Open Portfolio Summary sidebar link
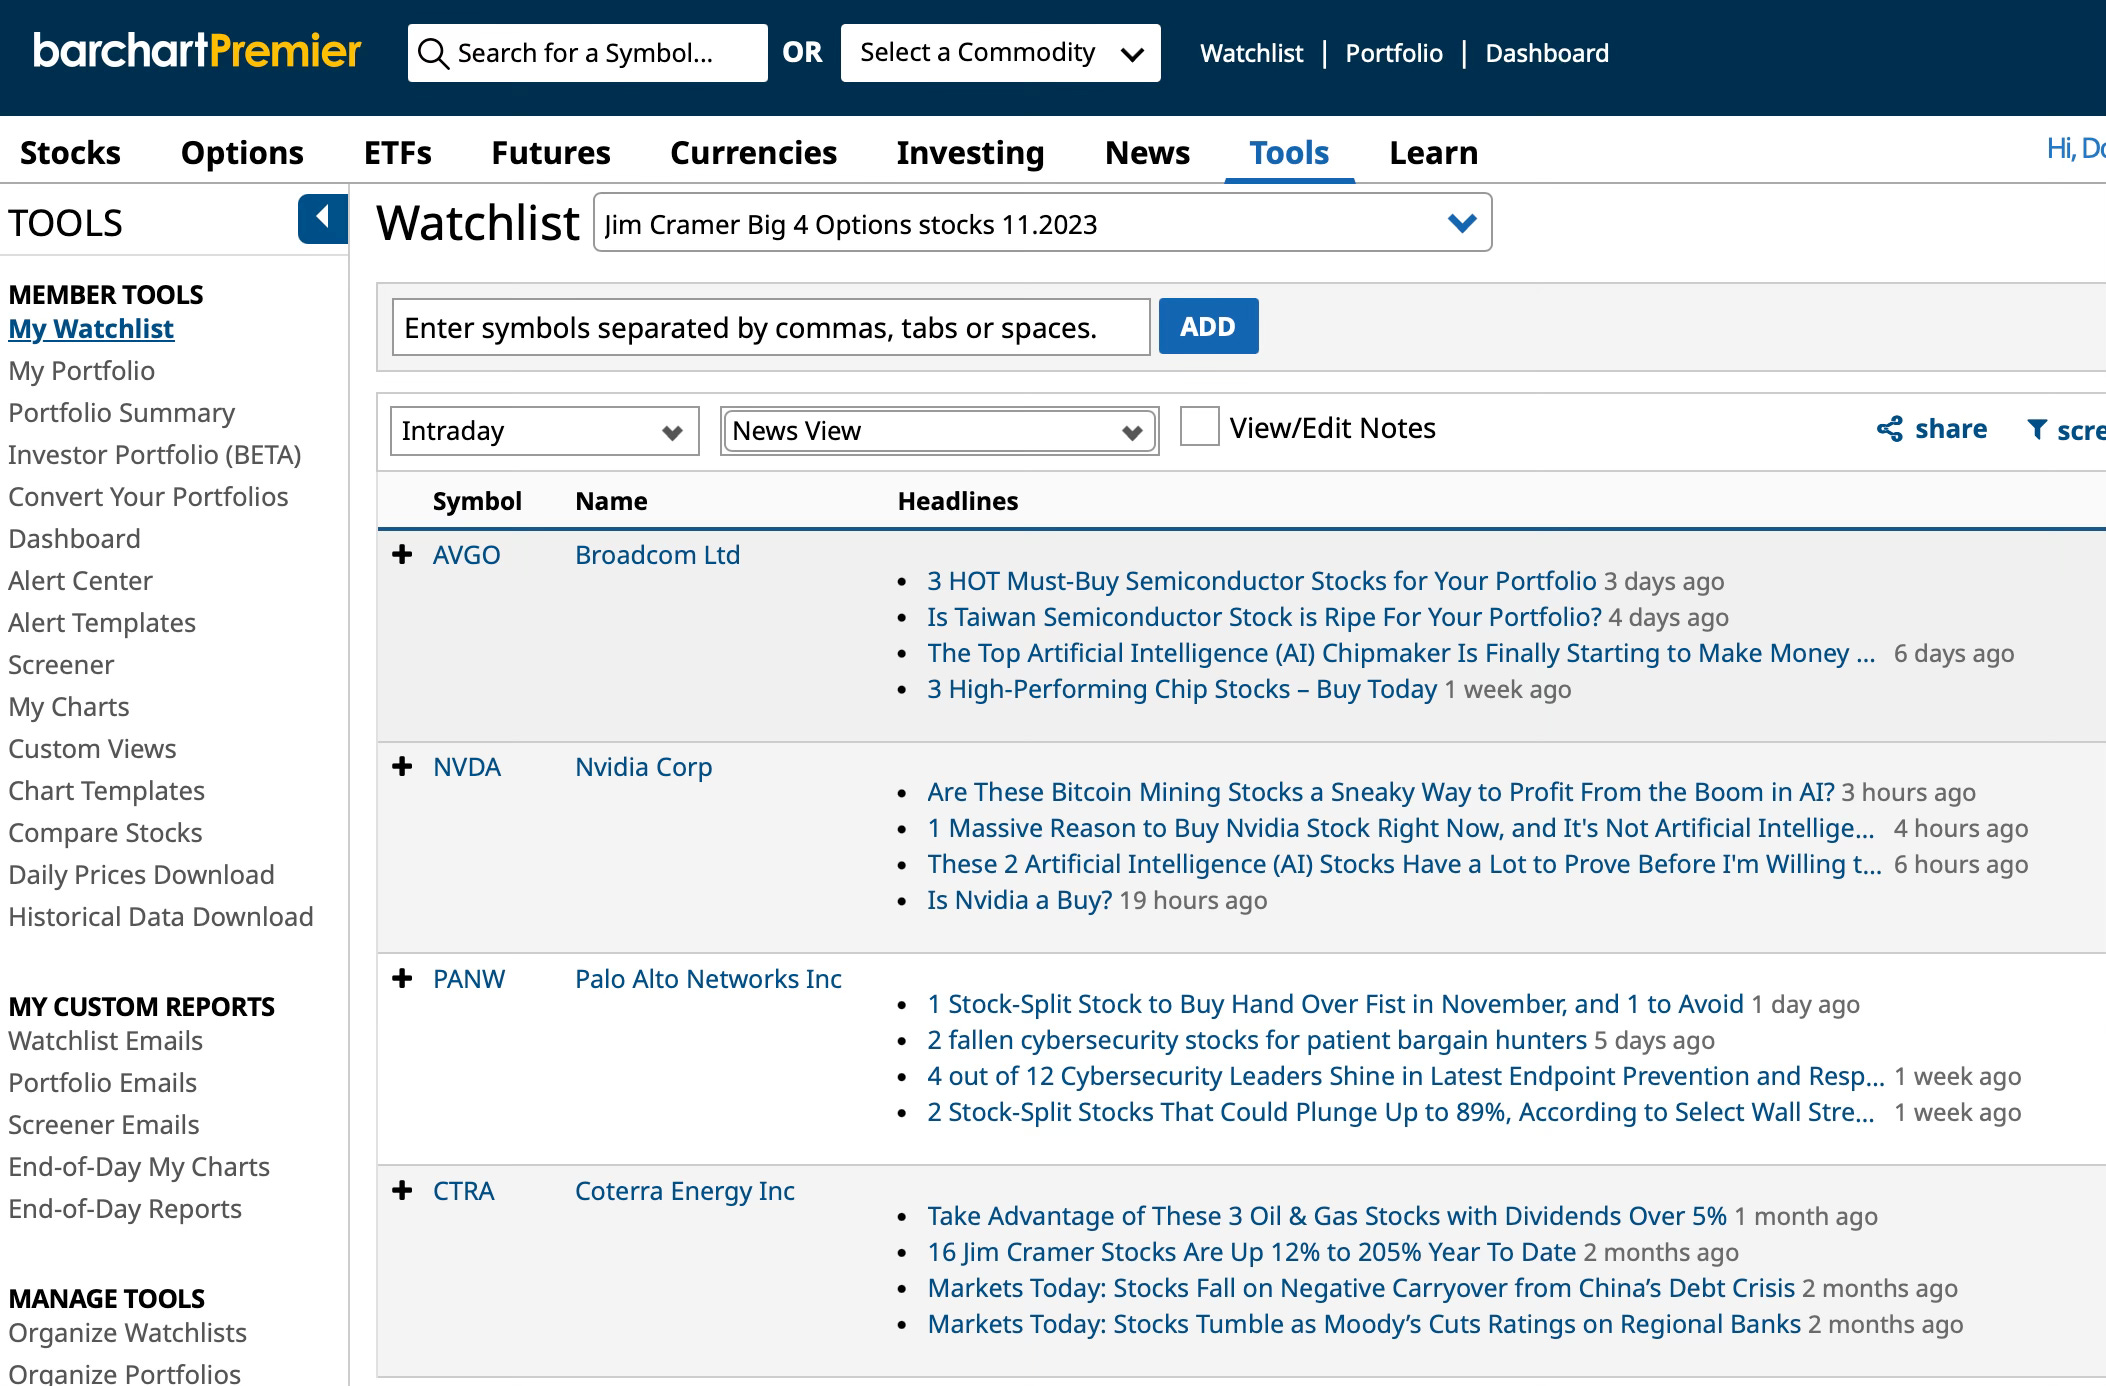2106x1386 pixels. pyautogui.click(x=121, y=413)
